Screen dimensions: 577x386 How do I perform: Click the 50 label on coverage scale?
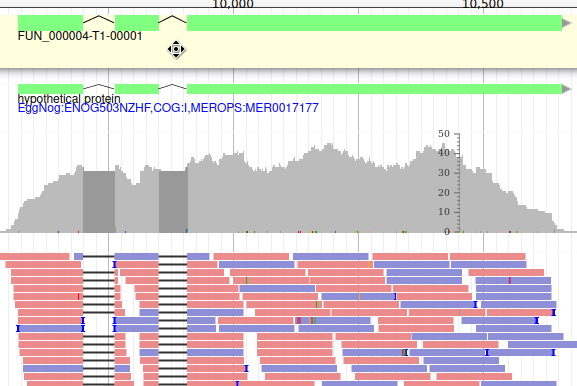[444, 134]
